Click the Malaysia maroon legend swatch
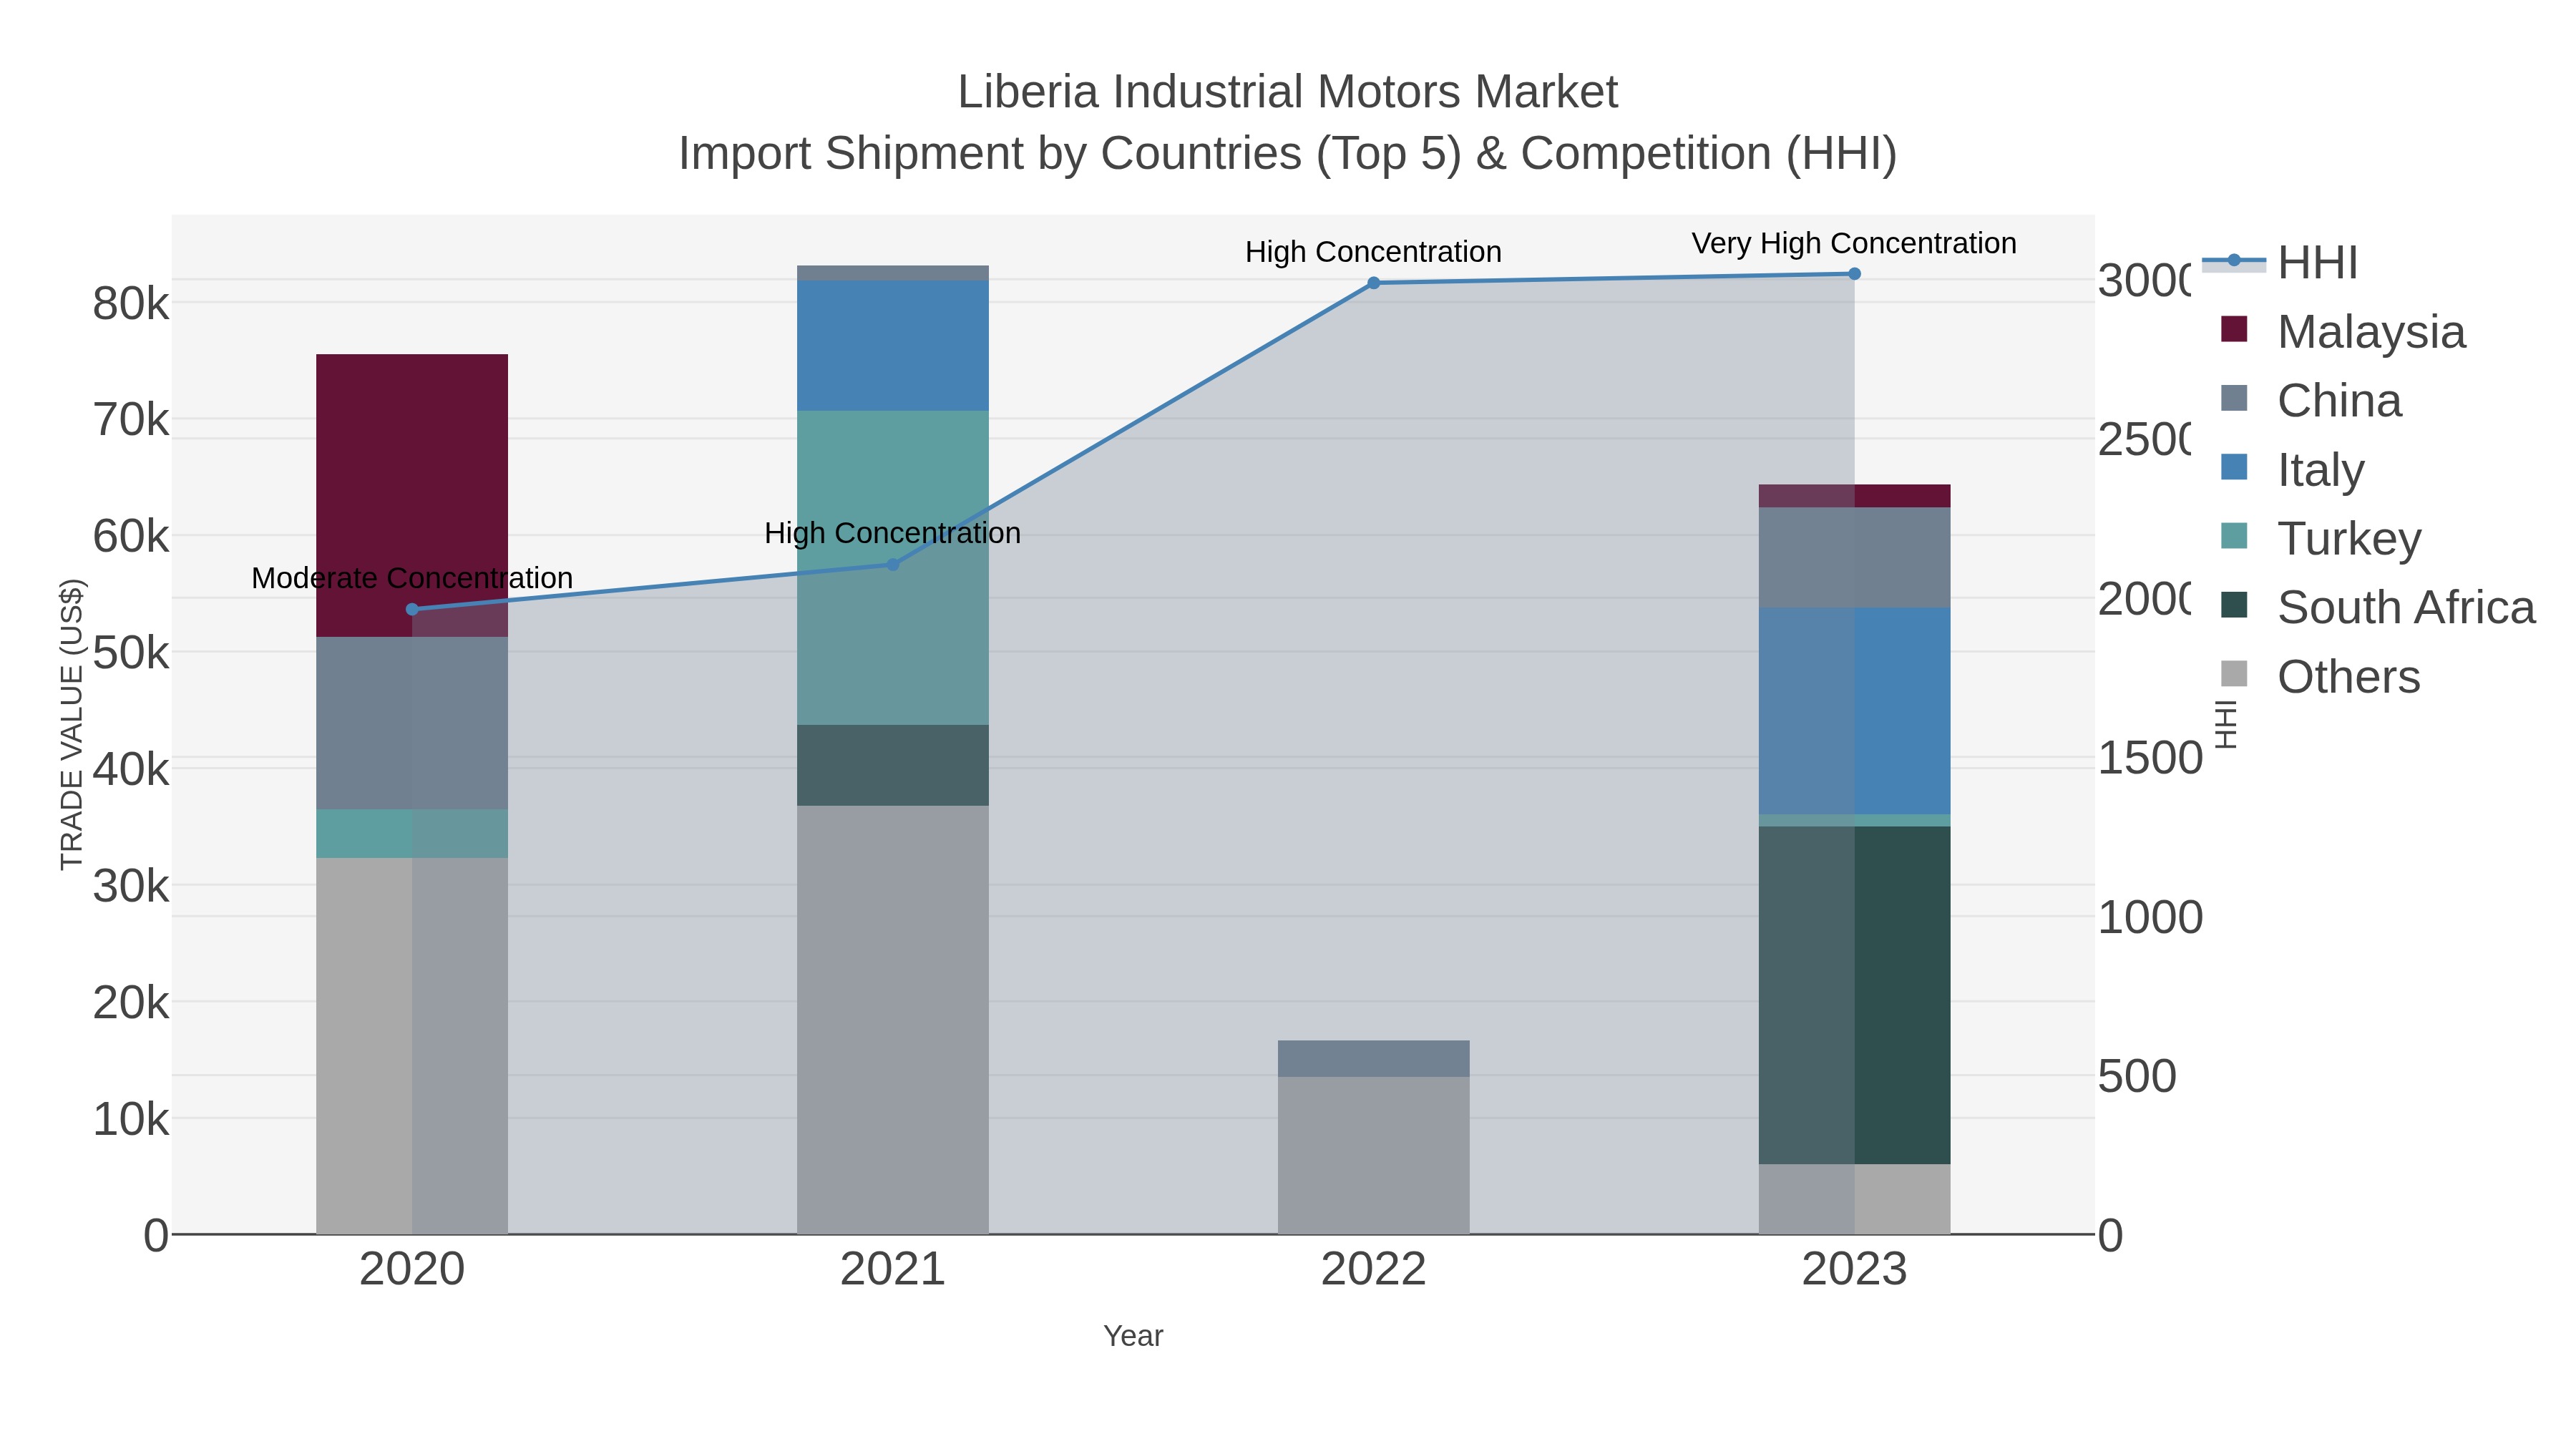The height and width of the screenshot is (1449, 2576). (2234, 329)
